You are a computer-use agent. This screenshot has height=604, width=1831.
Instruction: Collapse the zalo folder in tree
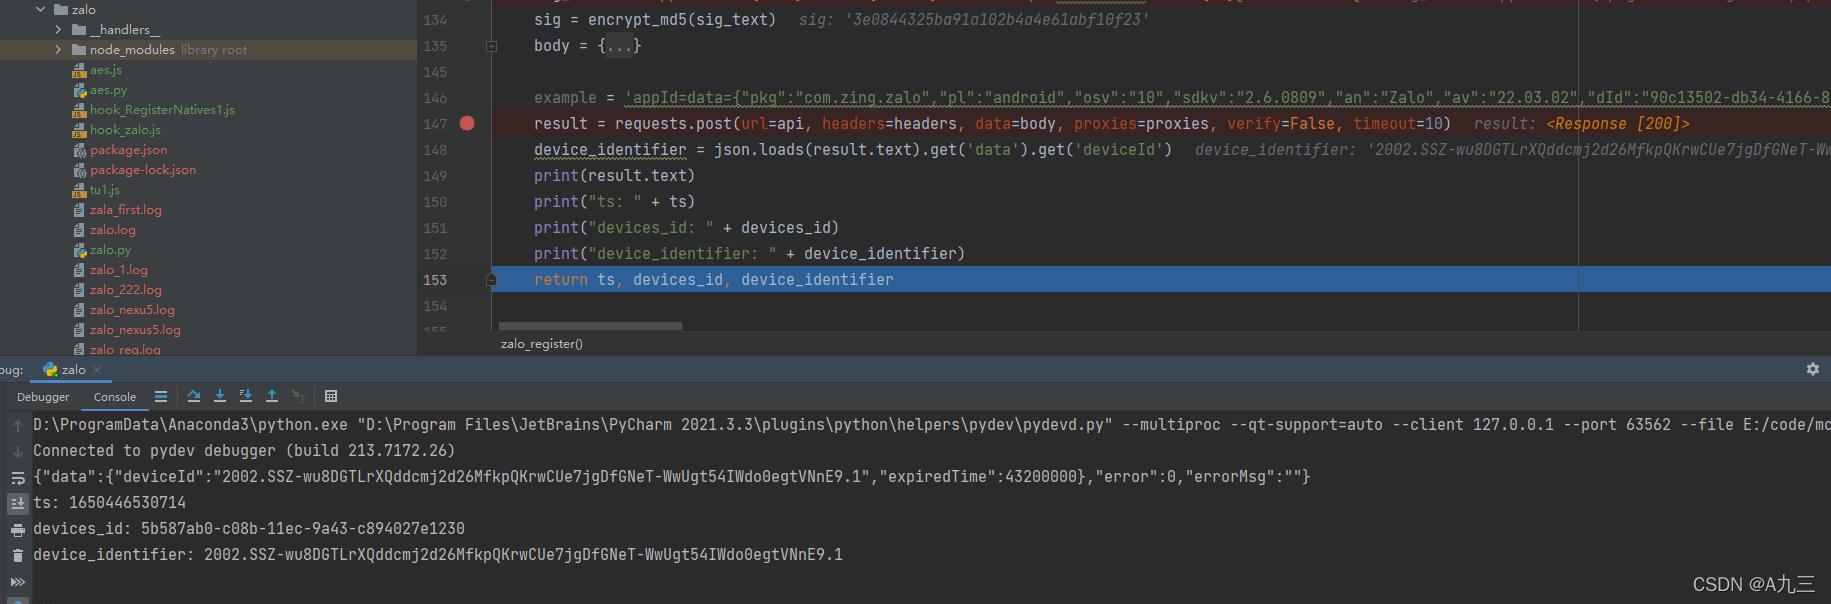pyautogui.click(x=41, y=9)
